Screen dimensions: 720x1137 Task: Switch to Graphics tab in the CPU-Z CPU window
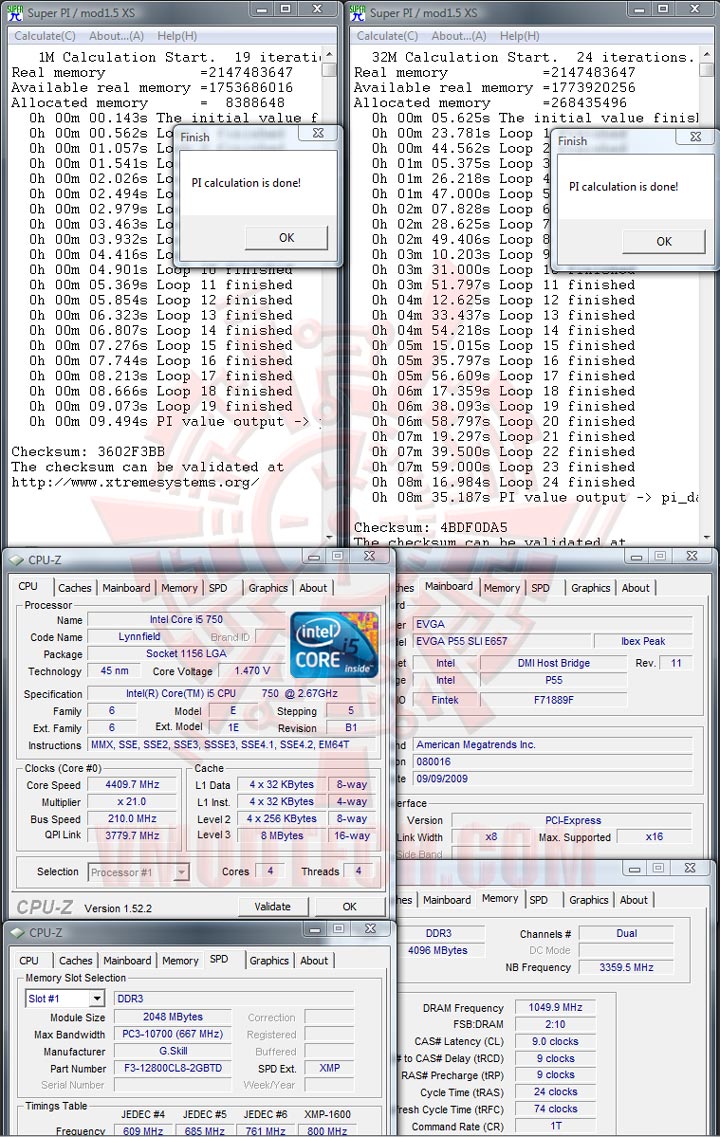pos(268,588)
